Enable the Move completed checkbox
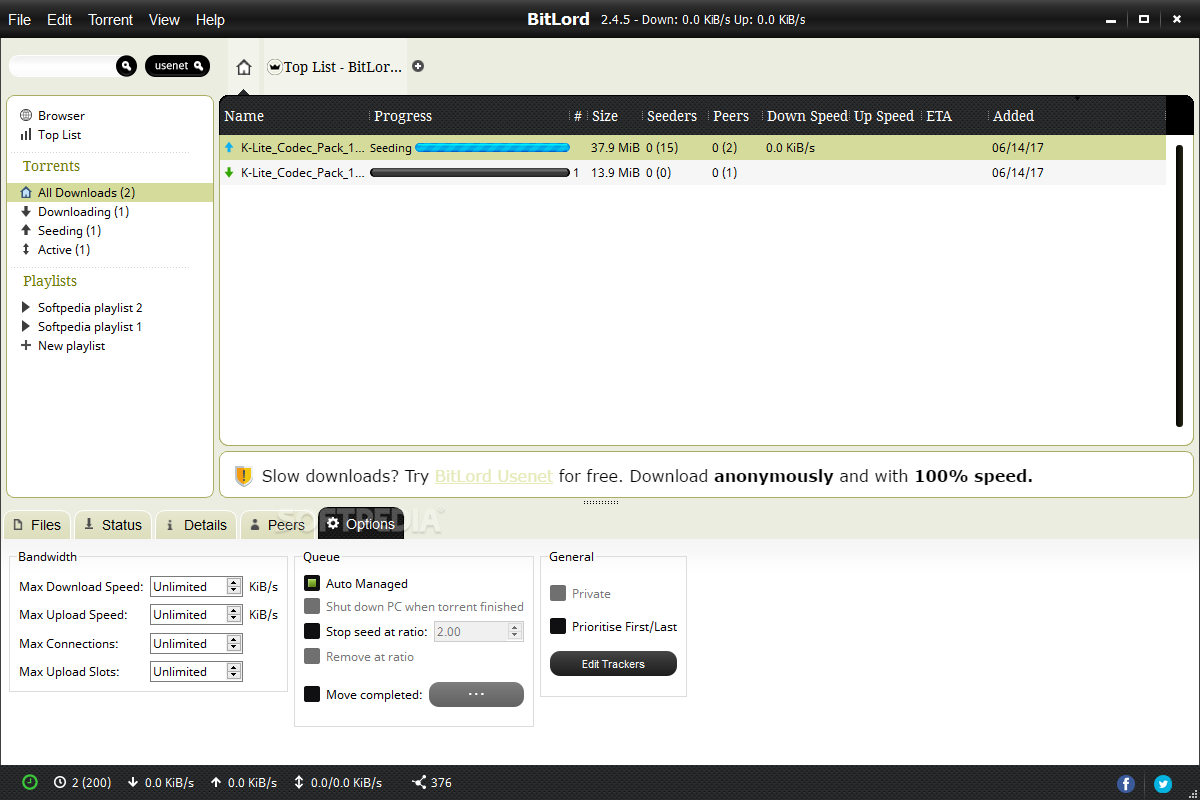 pyautogui.click(x=312, y=694)
